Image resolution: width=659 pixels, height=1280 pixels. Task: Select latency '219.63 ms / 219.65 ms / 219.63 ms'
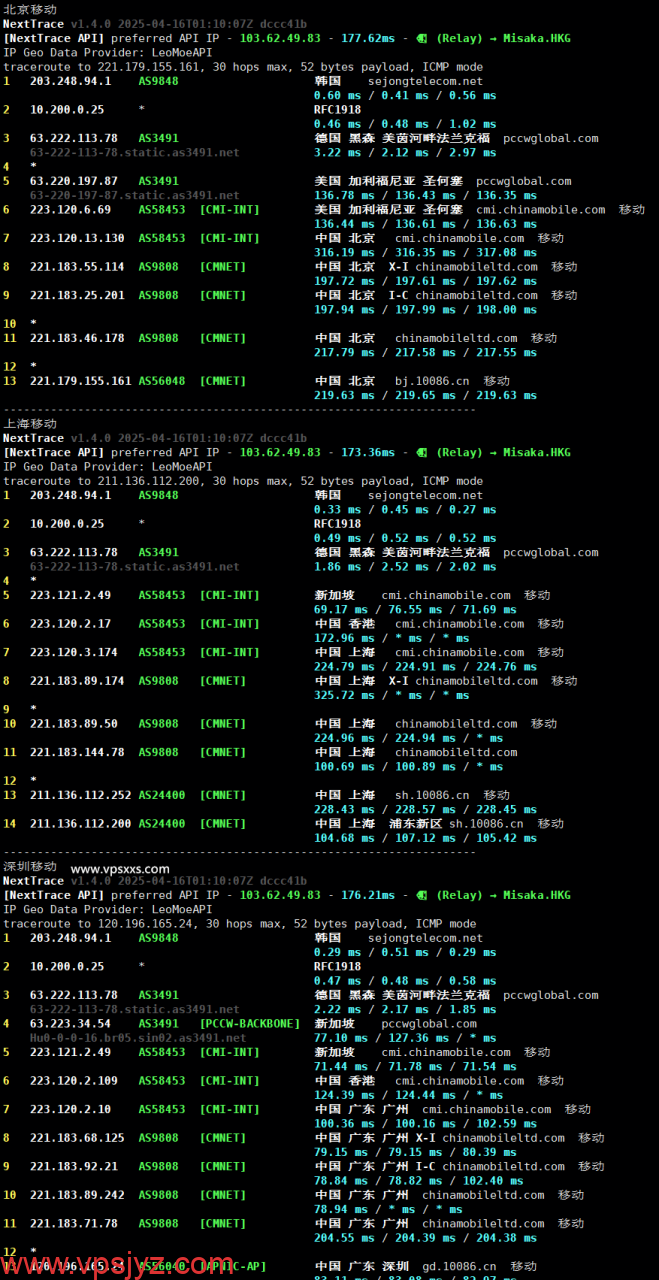425,395
